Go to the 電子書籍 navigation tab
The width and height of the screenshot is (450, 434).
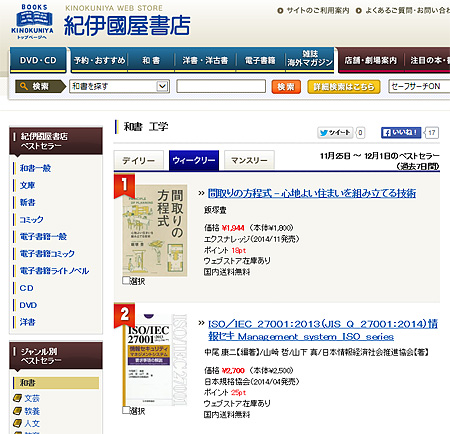[260, 60]
